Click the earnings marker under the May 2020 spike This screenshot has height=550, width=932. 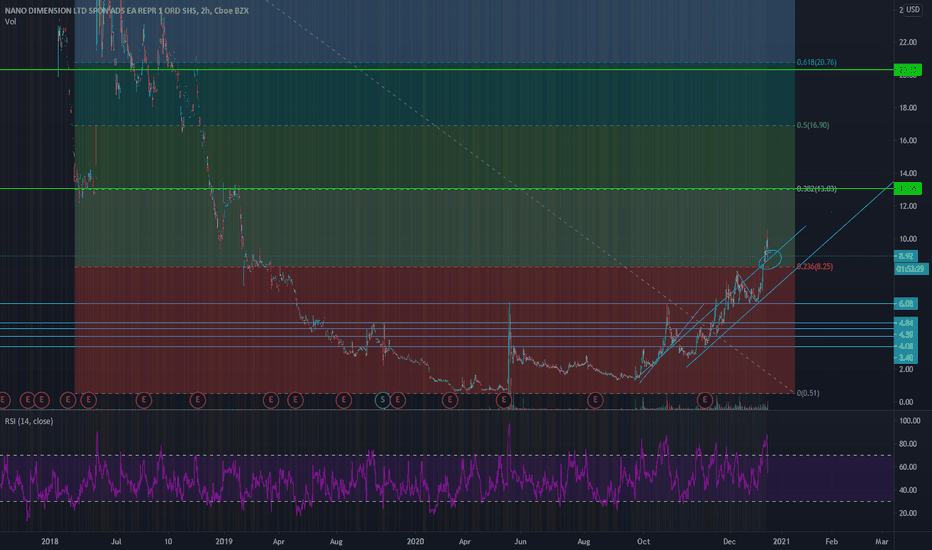(503, 400)
